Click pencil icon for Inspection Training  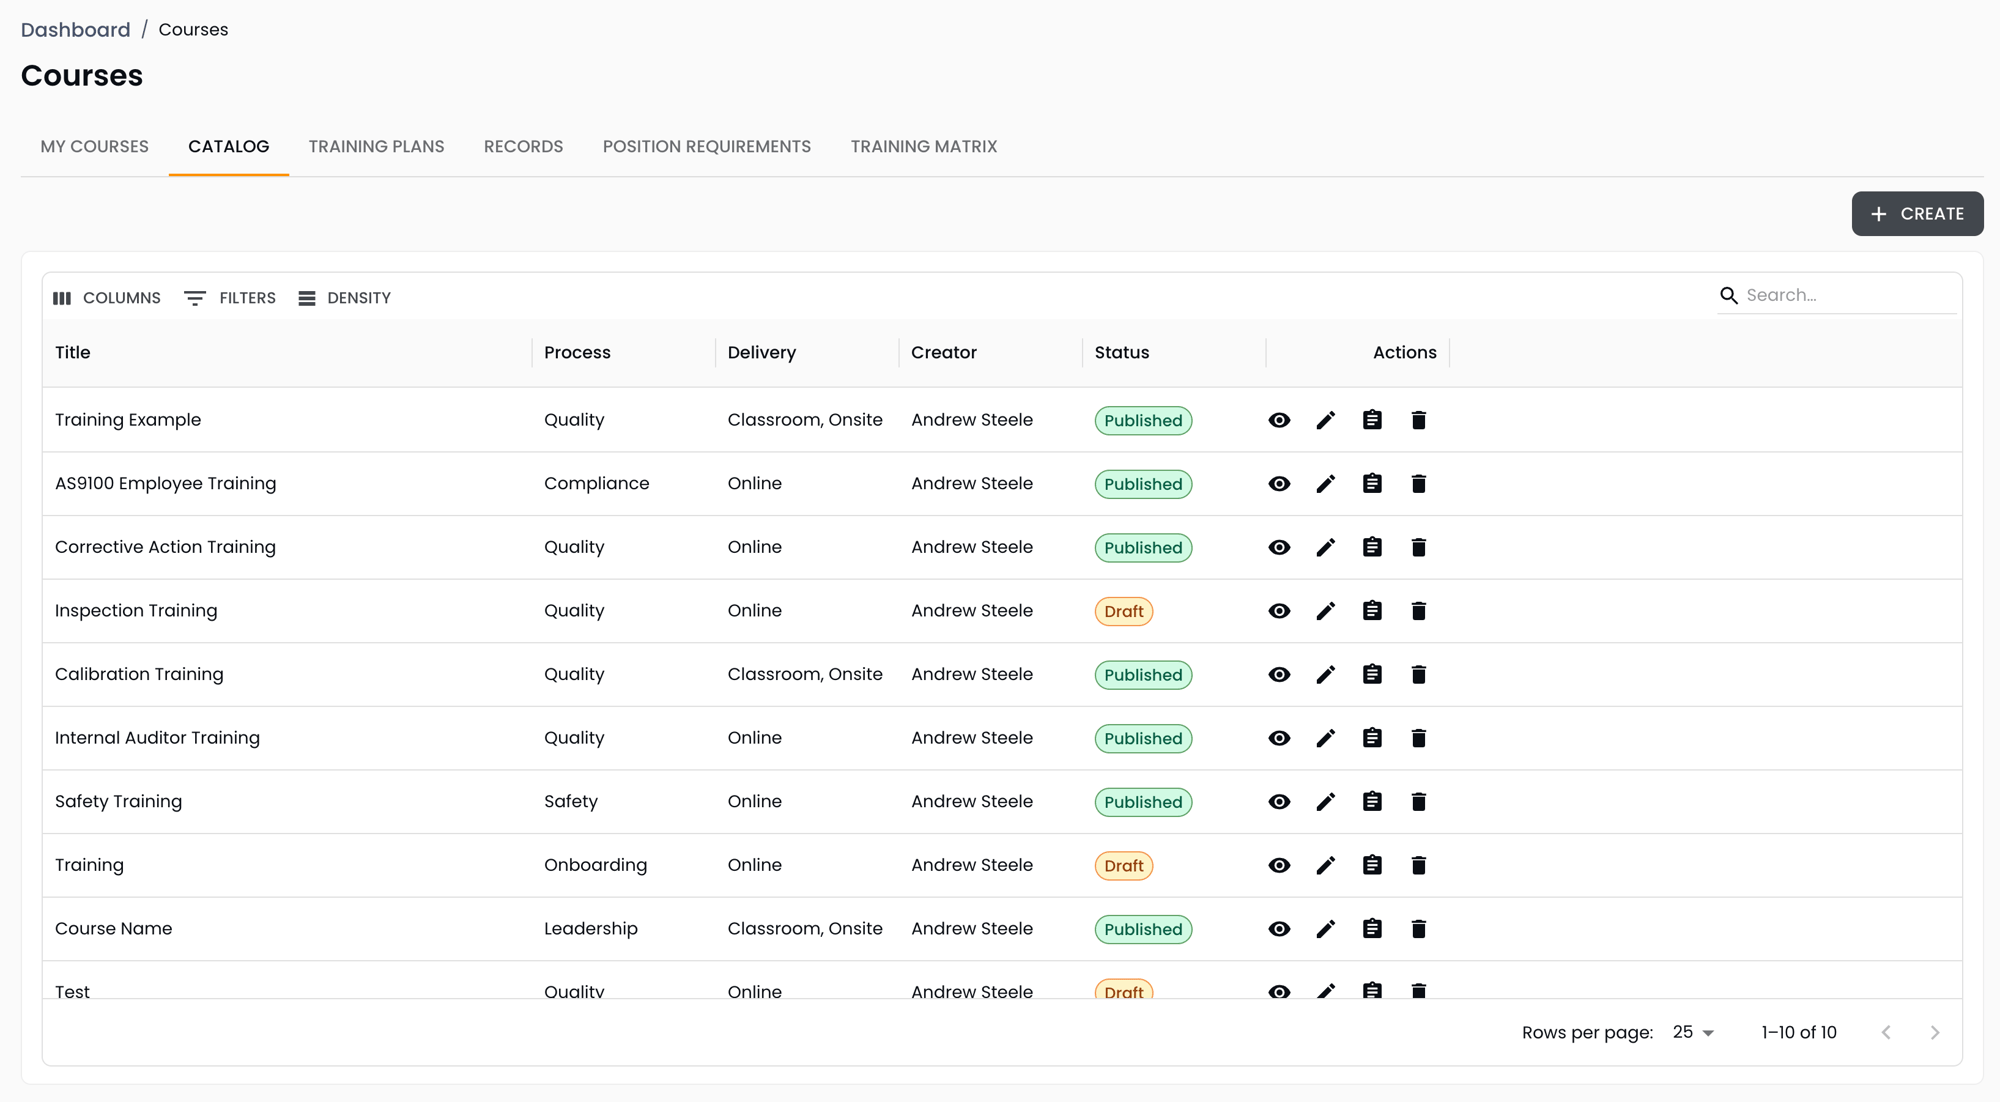click(1325, 611)
